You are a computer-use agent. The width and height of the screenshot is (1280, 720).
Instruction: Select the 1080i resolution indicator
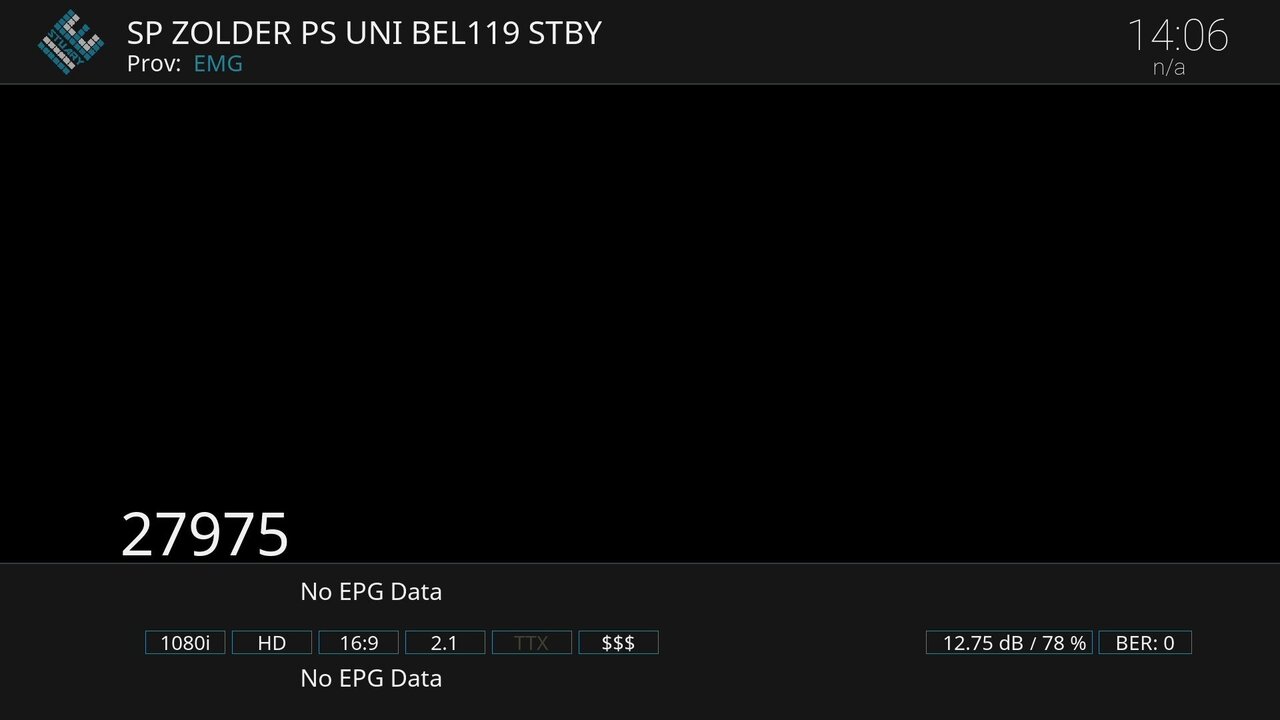(x=186, y=642)
